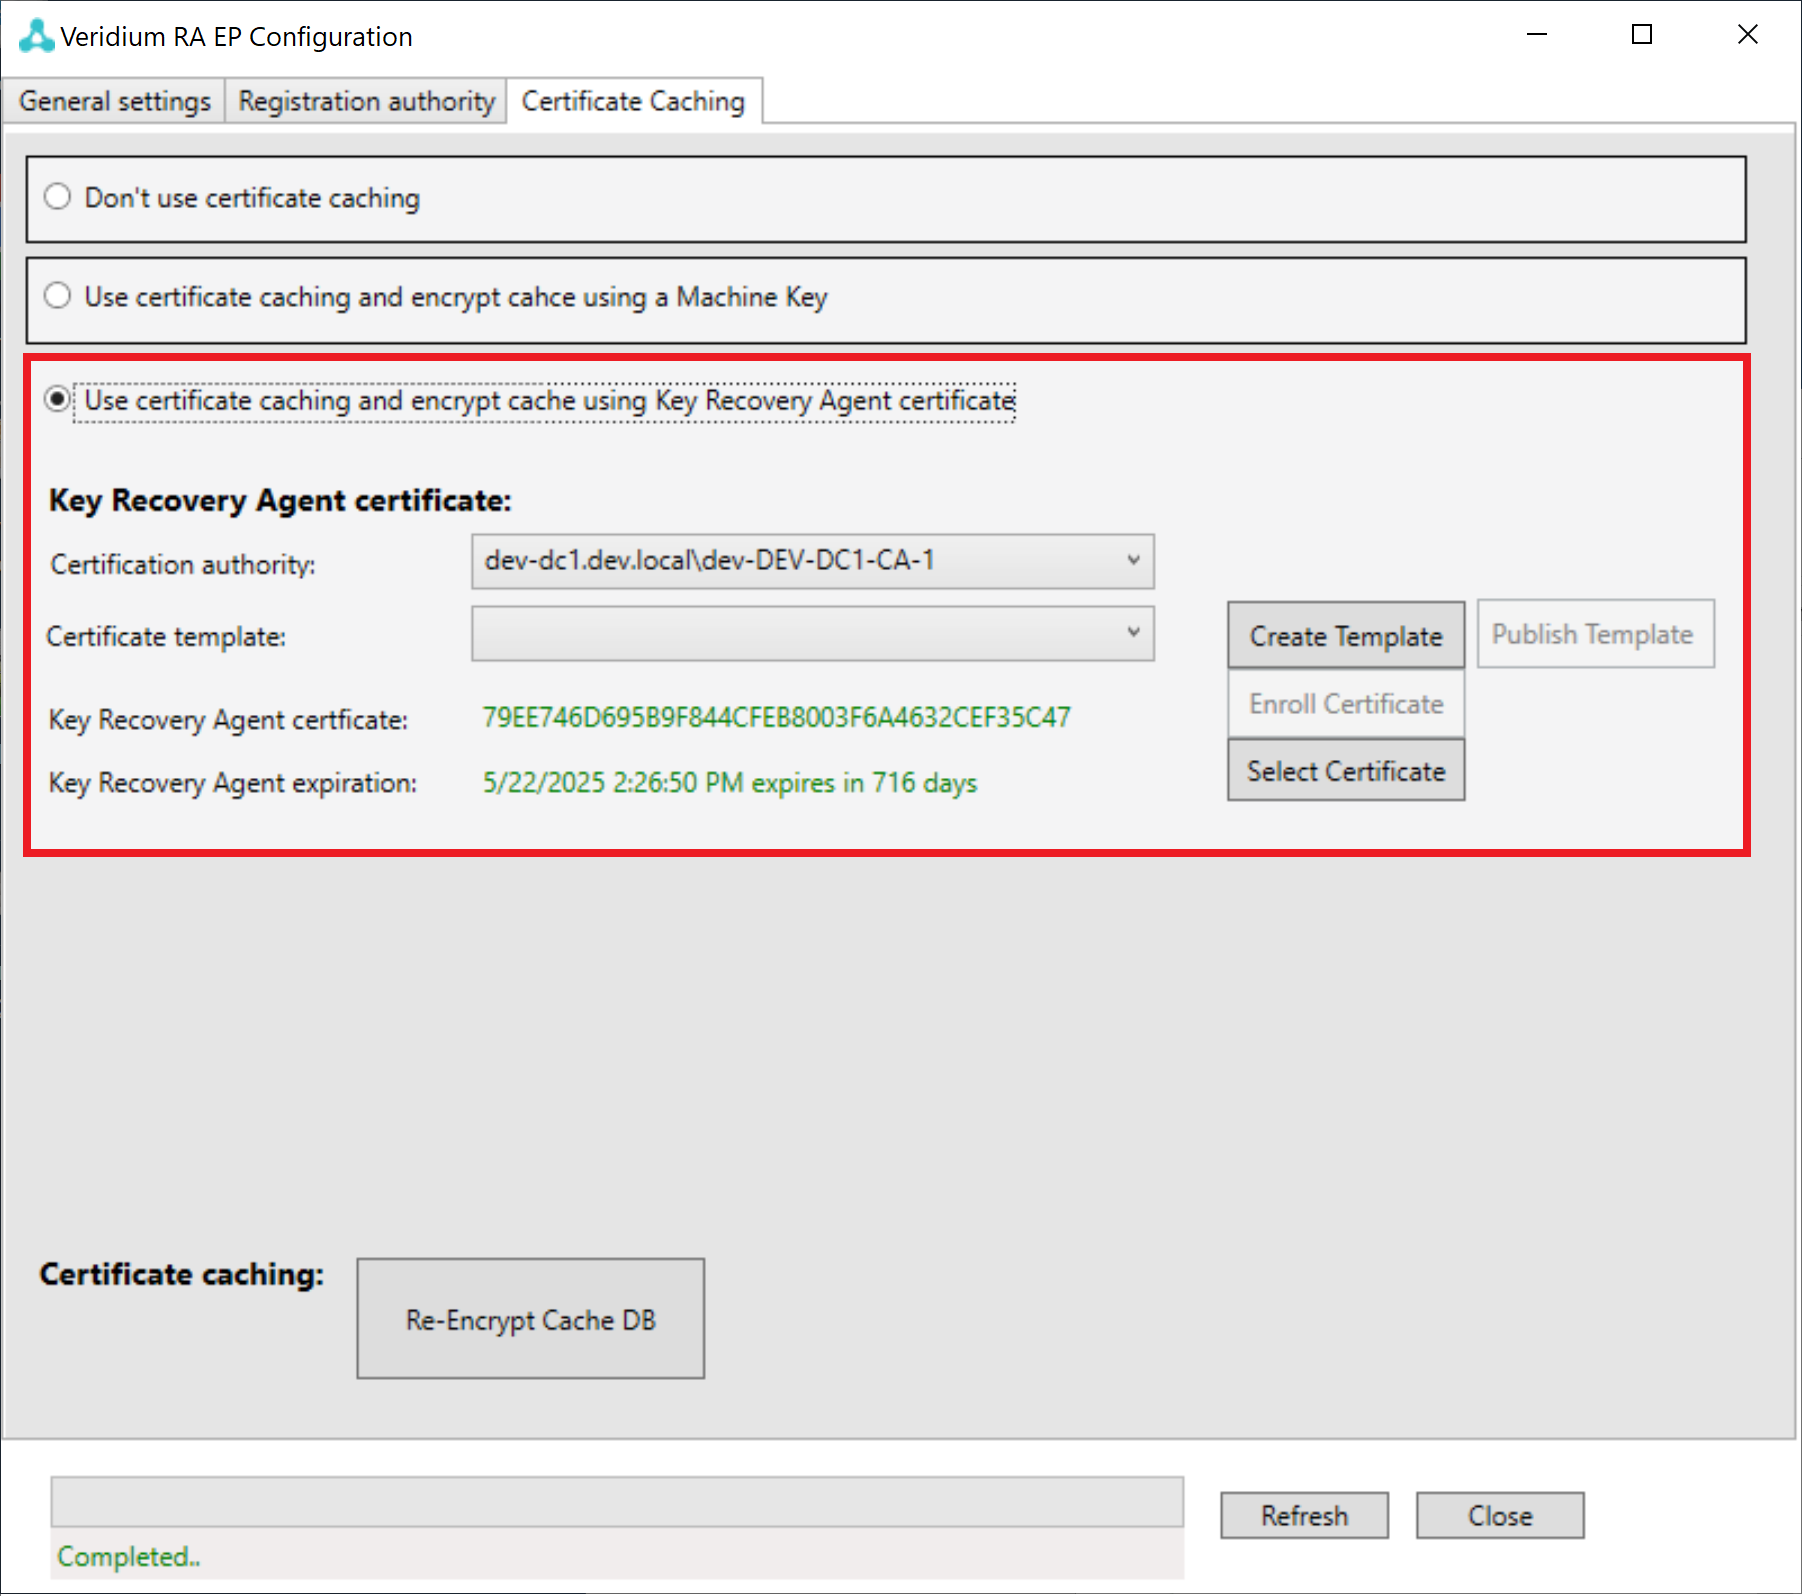Maximize the Veridium configuration window

point(1641,35)
